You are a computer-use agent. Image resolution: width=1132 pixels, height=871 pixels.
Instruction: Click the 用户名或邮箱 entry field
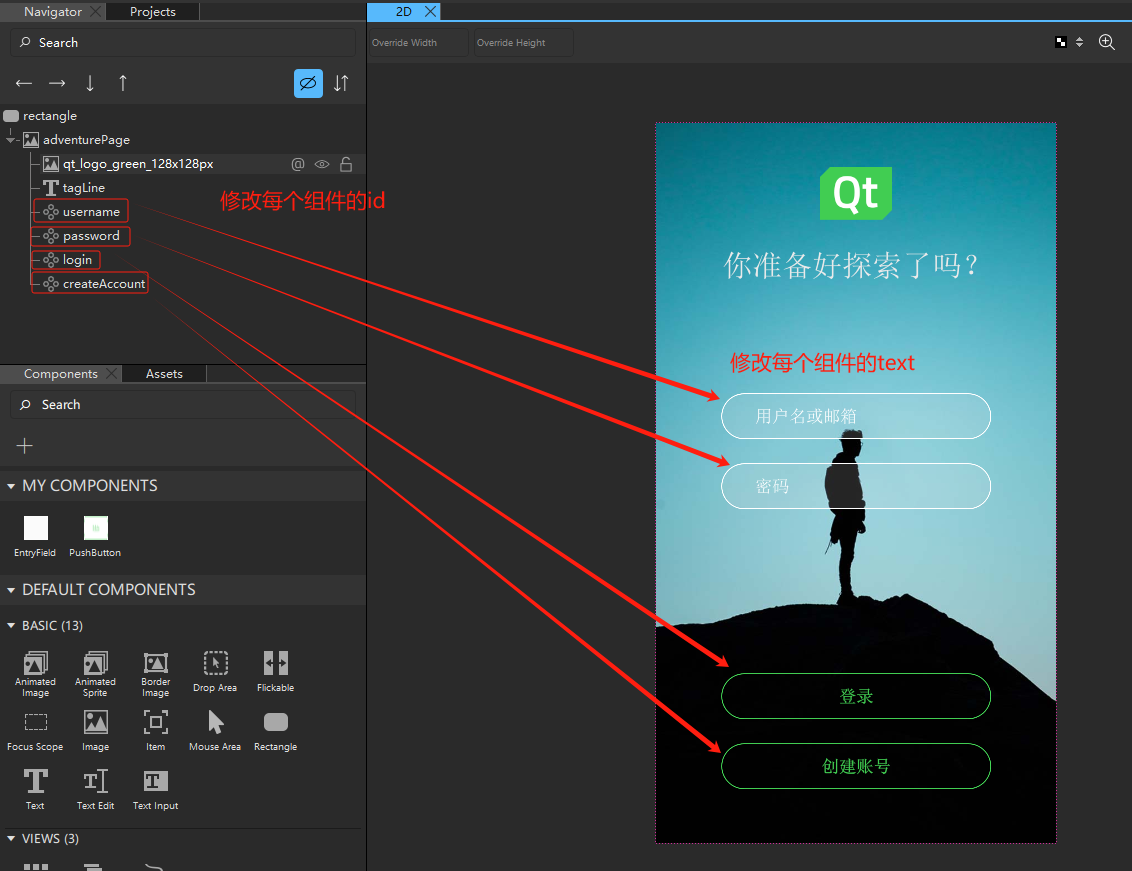tap(855, 416)
